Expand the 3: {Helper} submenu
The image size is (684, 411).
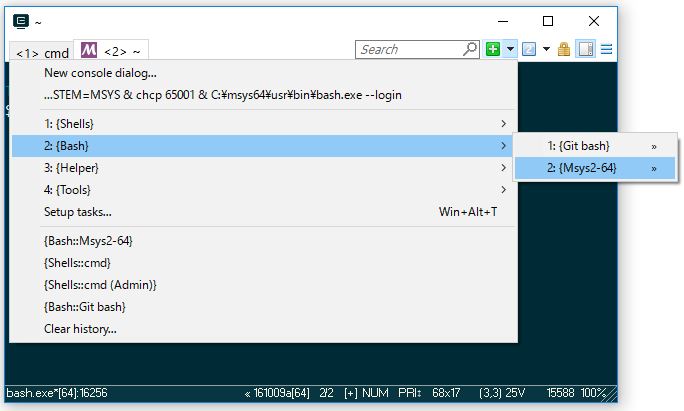(263, 168)
